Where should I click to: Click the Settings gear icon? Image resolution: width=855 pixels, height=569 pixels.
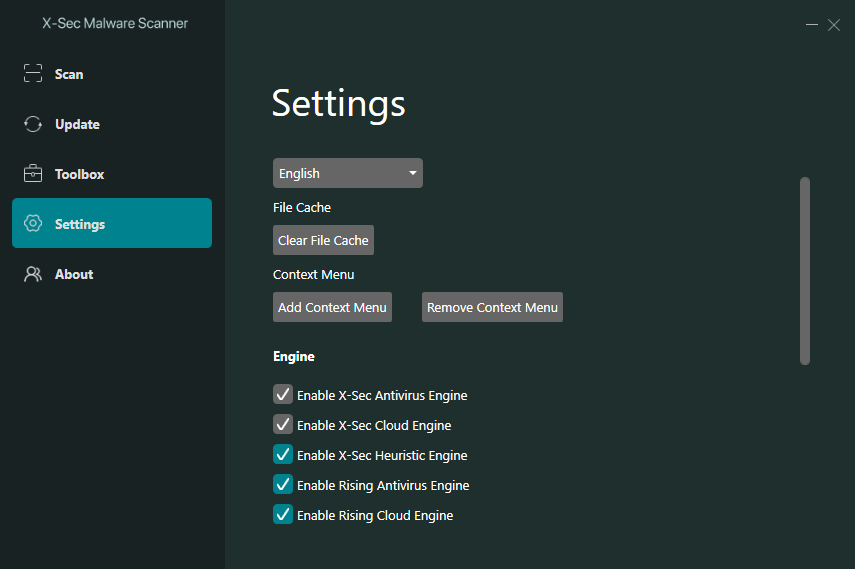click(33, 224)
